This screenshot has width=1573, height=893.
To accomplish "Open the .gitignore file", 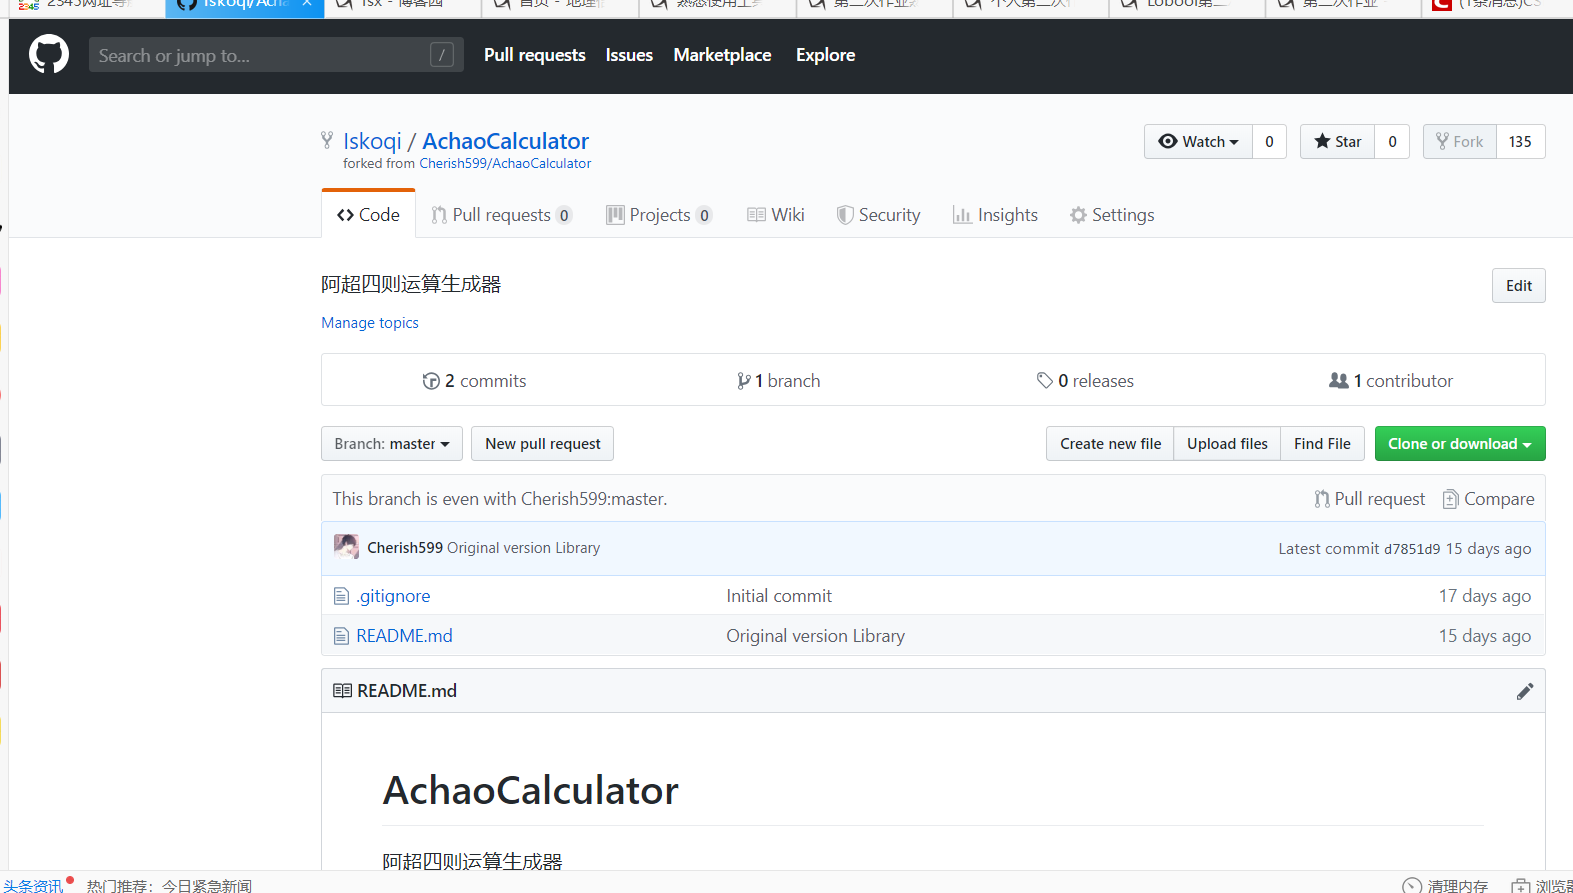I will click(393, 596).
